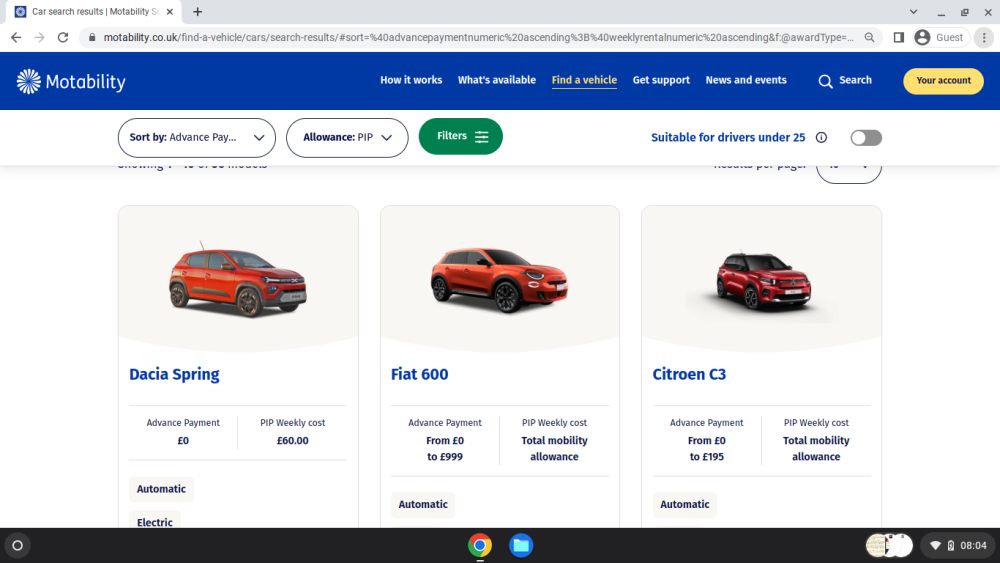Open the Guest profile menu
The height and width of the screenshot is (563, 1000).
[939, 38]
